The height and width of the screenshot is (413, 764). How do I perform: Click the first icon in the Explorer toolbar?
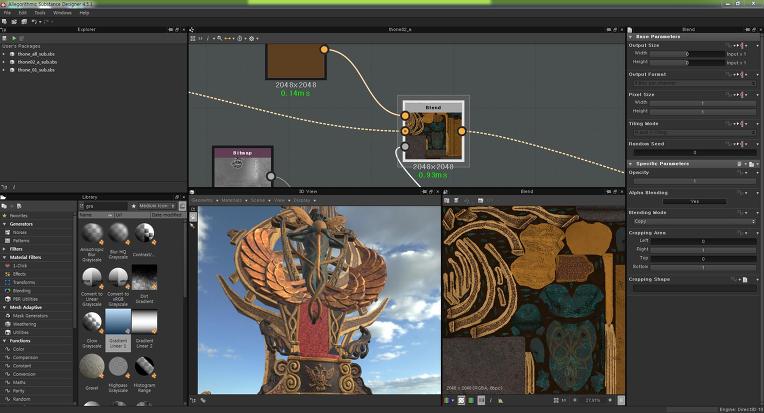coord(4,38)
